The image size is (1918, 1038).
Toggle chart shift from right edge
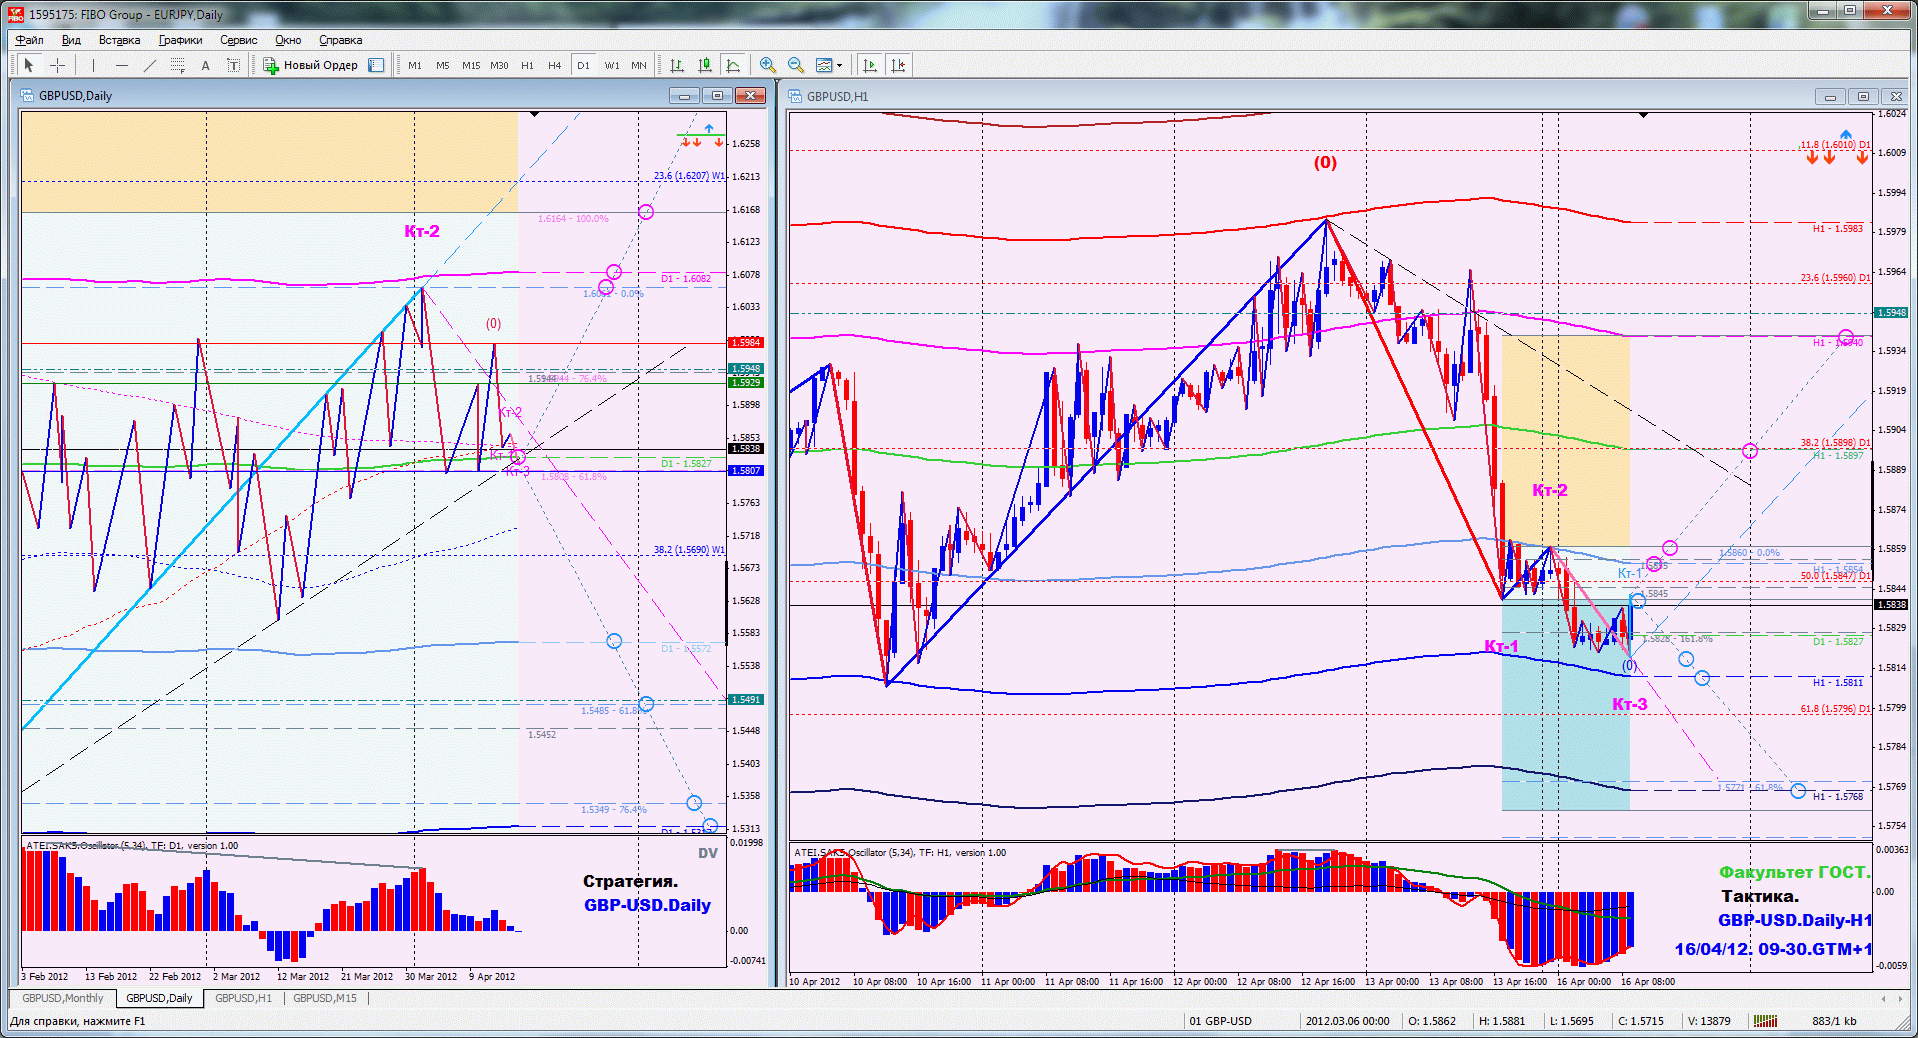click(898, 65)
